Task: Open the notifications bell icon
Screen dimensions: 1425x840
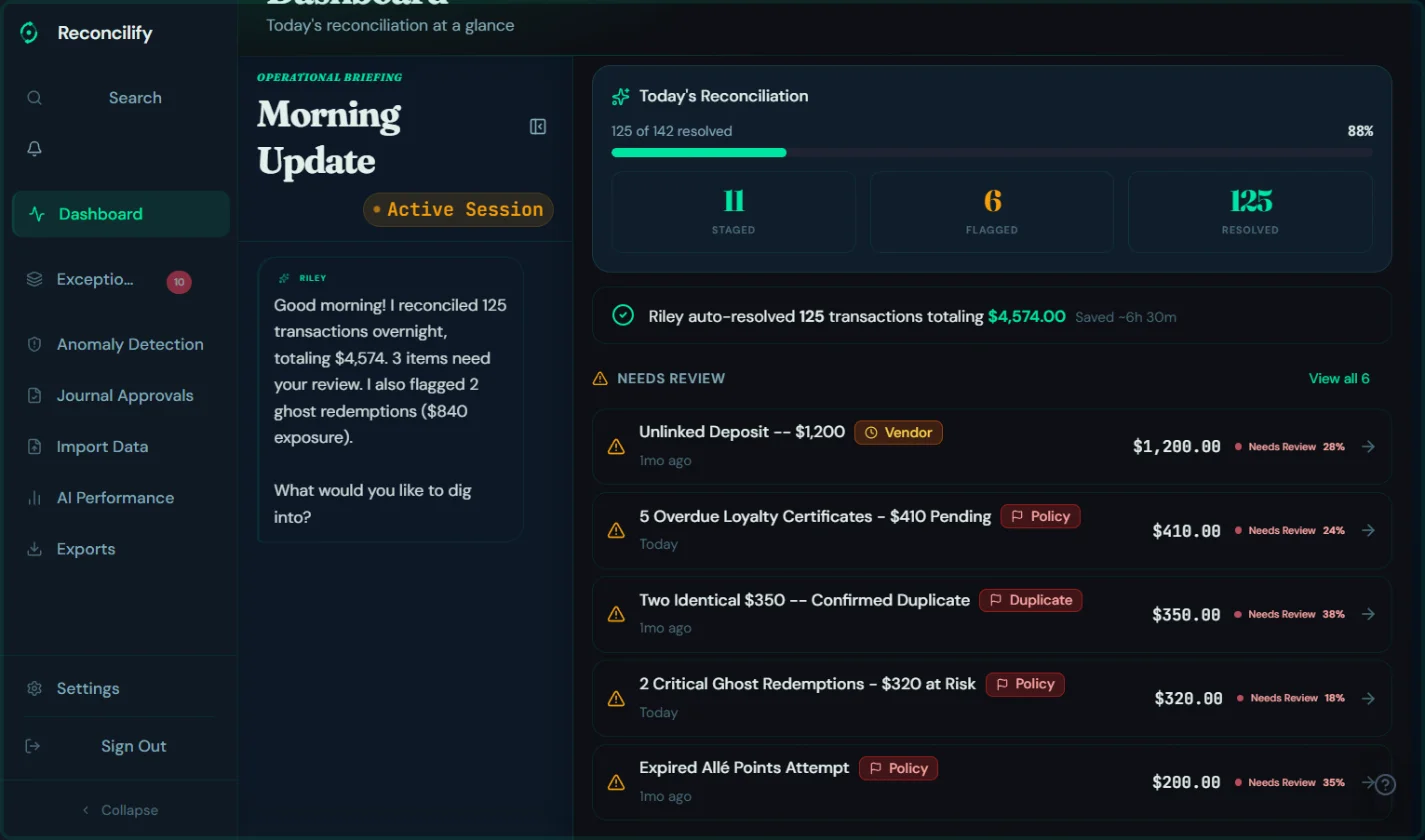Action: point(34,148)
